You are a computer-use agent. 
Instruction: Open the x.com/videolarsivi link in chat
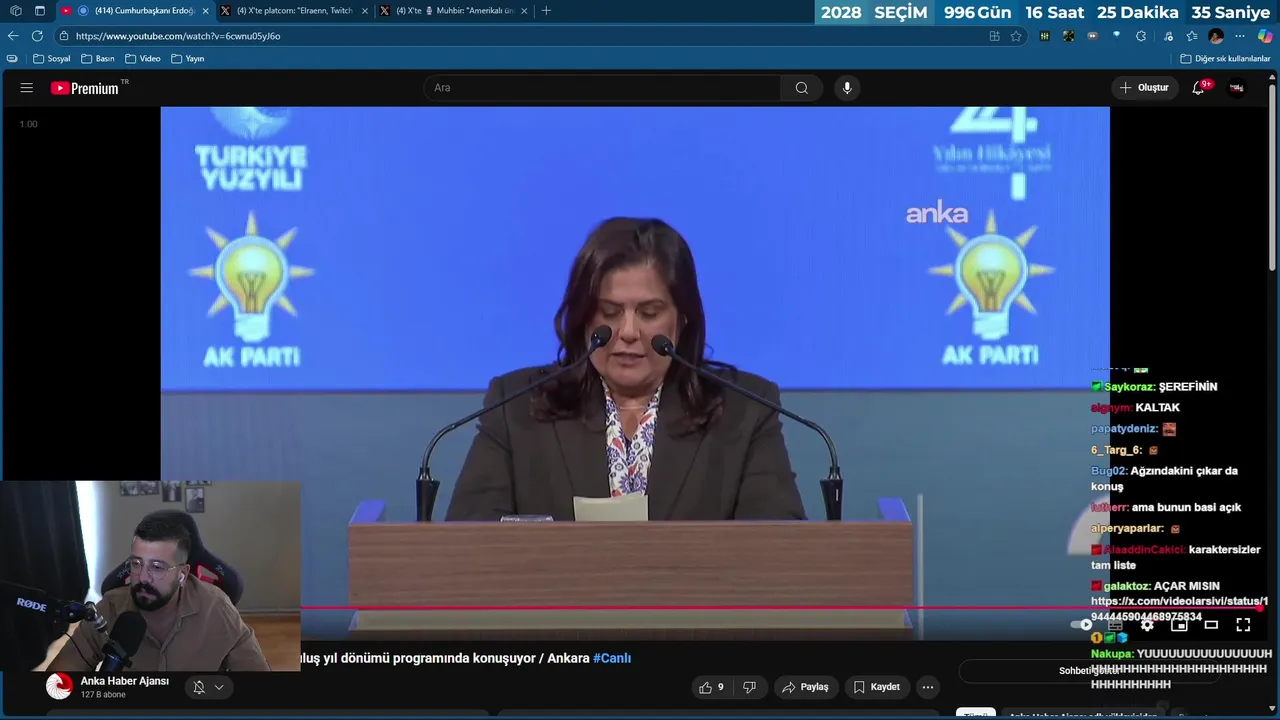click(1179, 609)
